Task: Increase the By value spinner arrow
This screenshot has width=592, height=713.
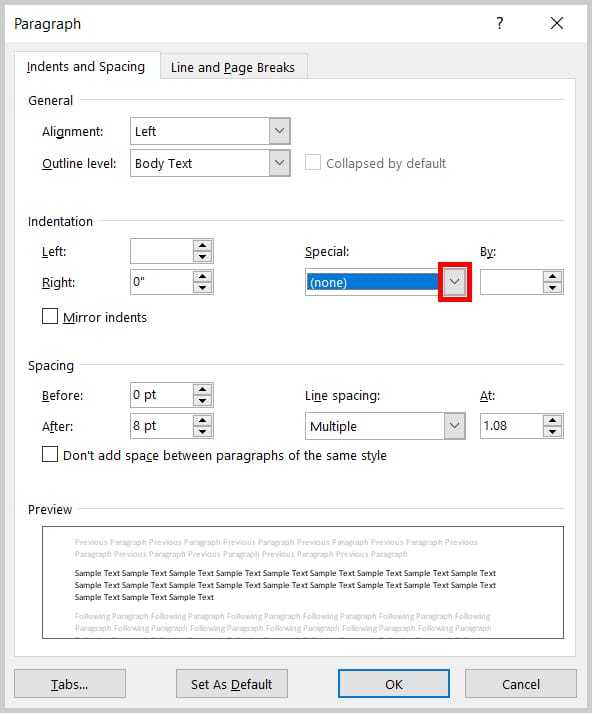Action: (552, 276)
